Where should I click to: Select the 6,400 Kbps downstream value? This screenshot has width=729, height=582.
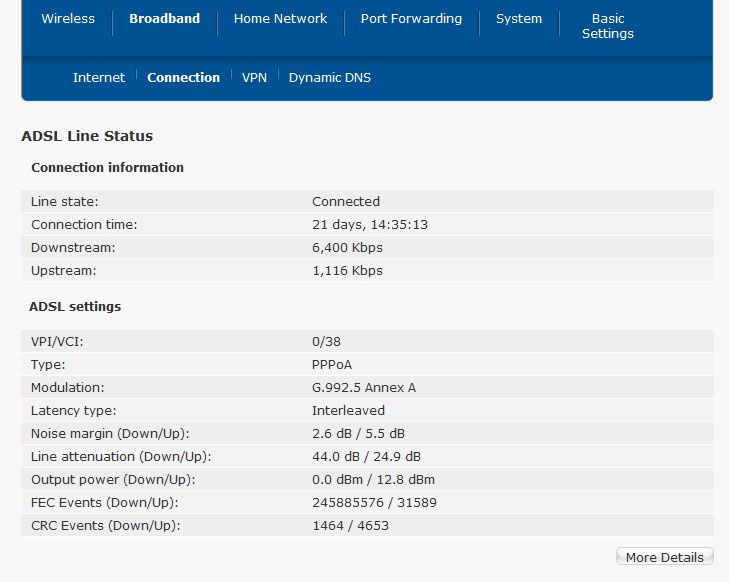click(347, 247)
